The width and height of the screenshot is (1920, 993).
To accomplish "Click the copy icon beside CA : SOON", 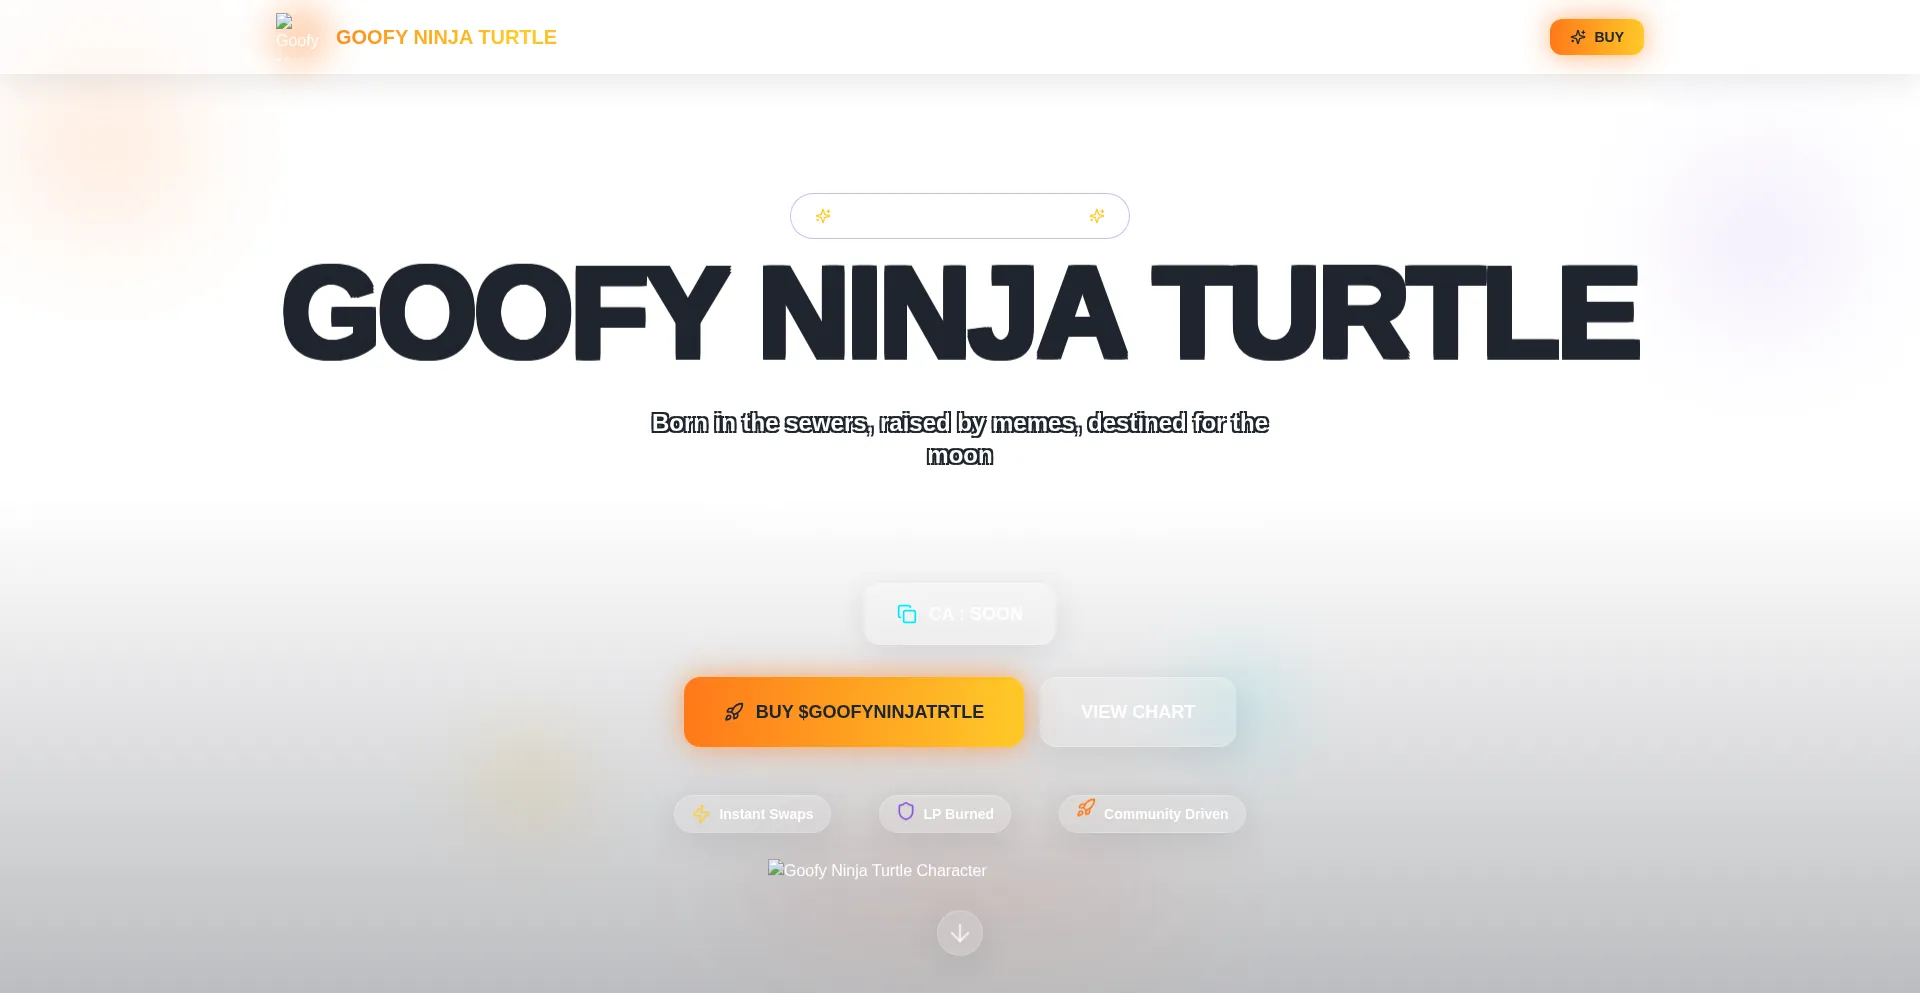I will tap(907, 614).
